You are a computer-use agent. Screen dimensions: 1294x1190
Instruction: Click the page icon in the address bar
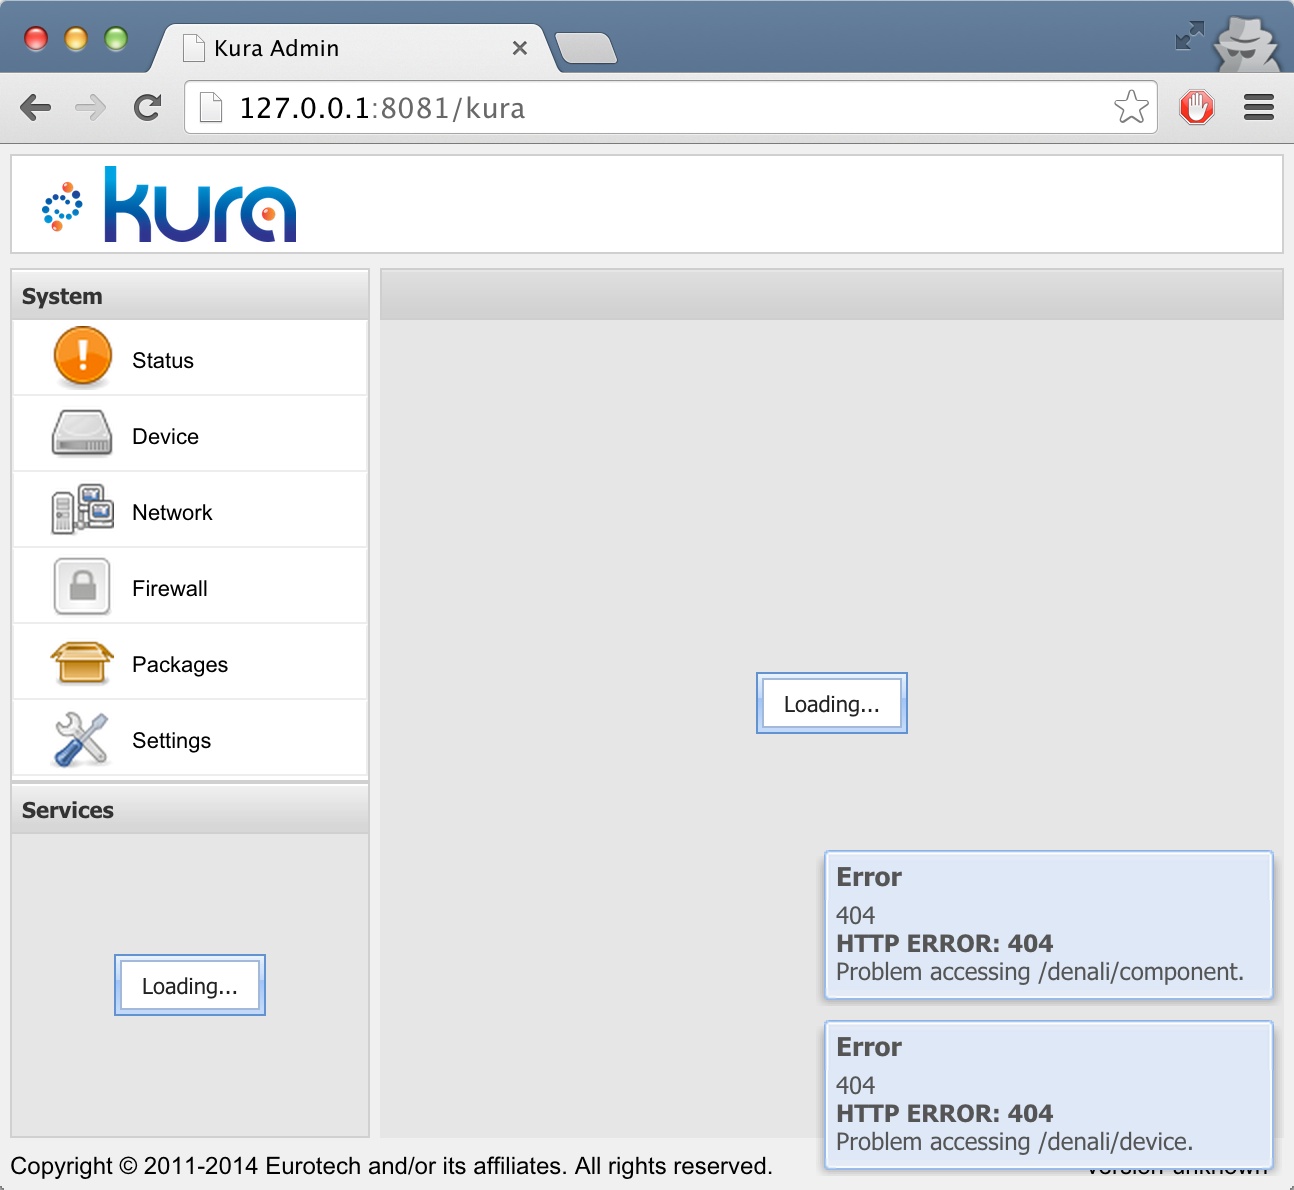pos(211,107)
